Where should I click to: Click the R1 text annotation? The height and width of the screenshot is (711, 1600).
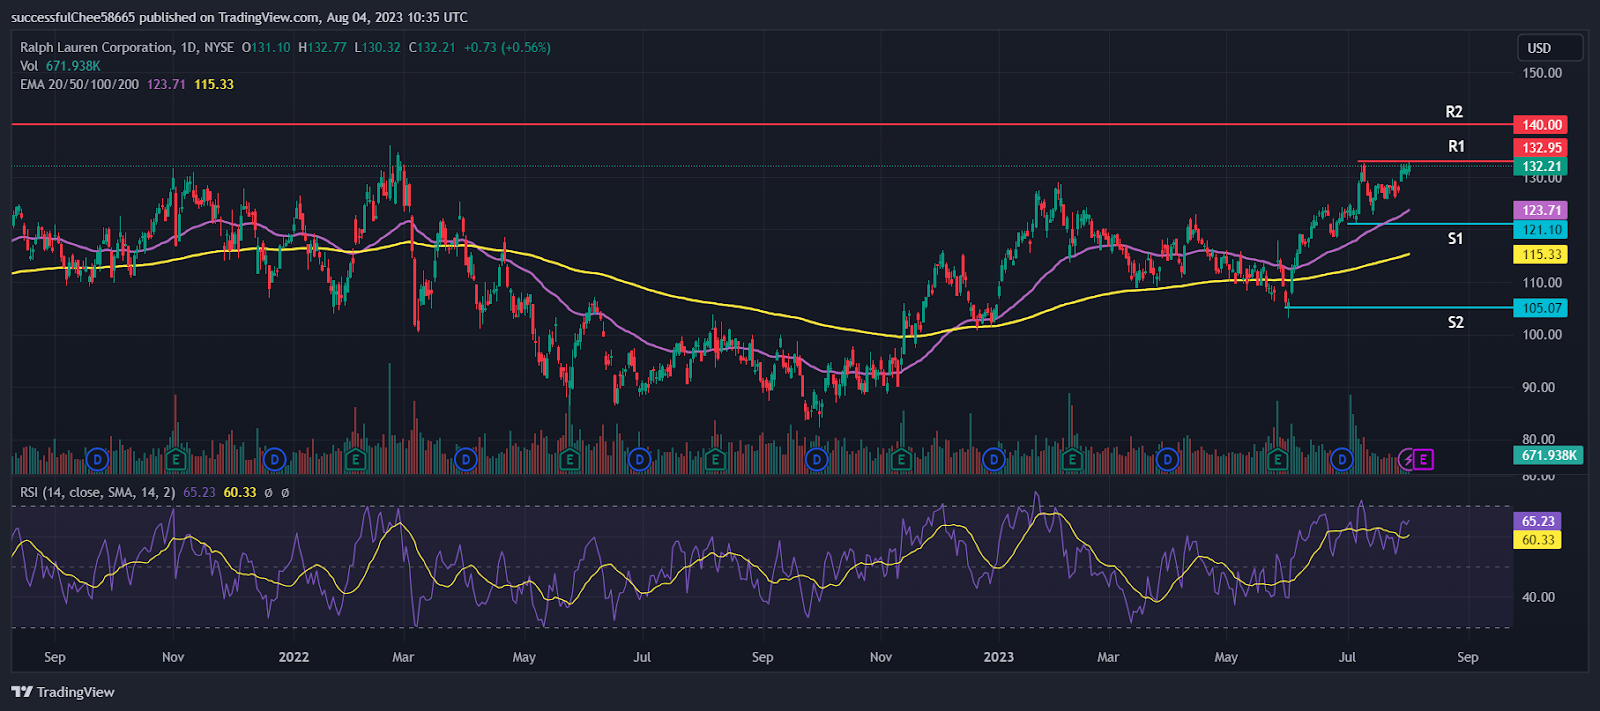[x=1456, y=146]
